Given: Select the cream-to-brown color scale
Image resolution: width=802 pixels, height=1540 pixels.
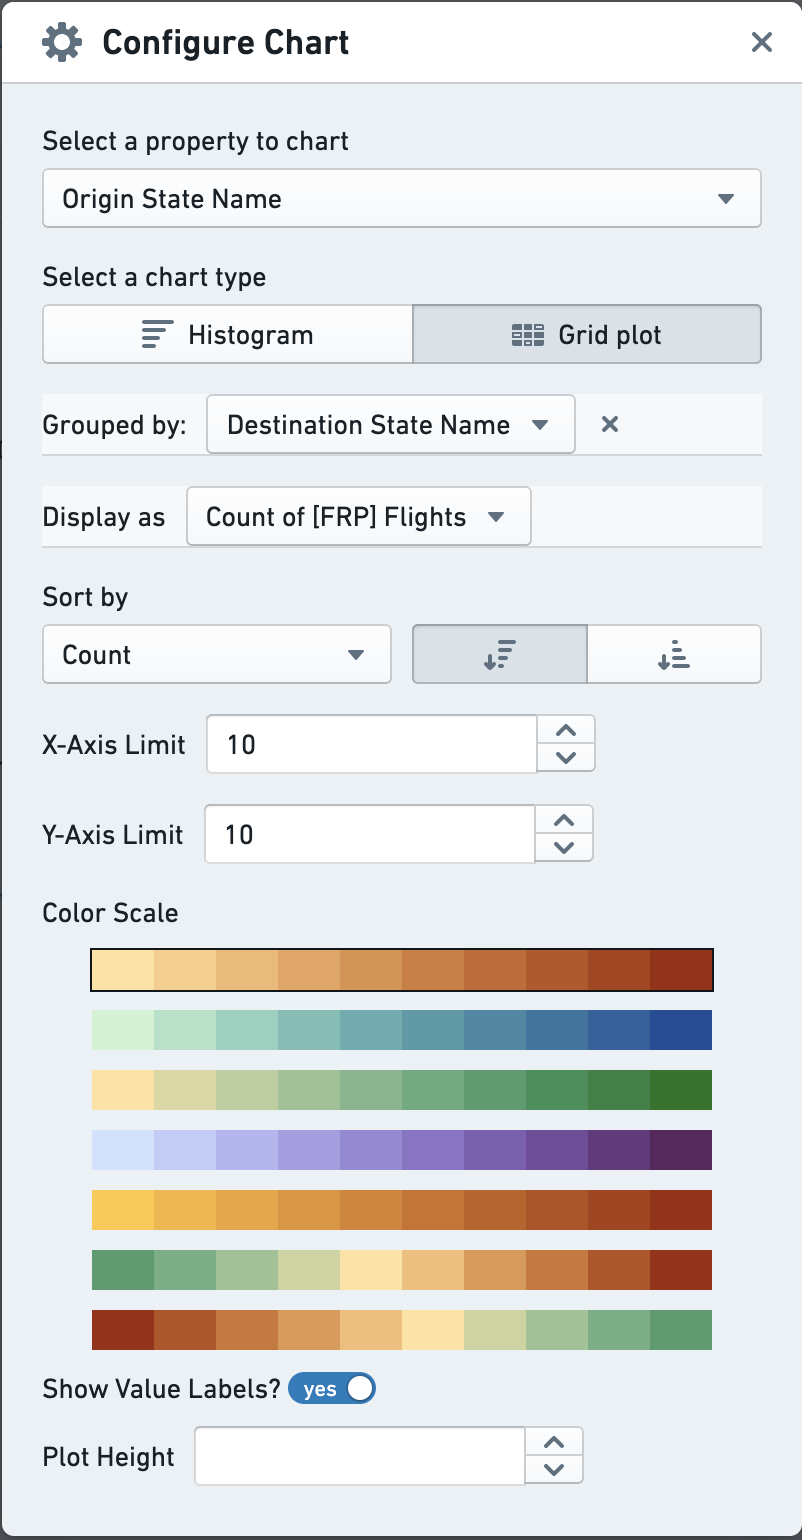Looking at the screenshot, I should click(402, 970).
